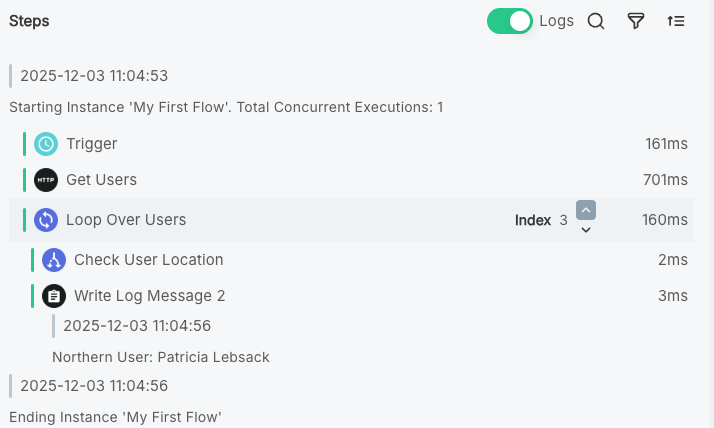
Task: Open the Check User Location step
Action: tap(148, 260)
